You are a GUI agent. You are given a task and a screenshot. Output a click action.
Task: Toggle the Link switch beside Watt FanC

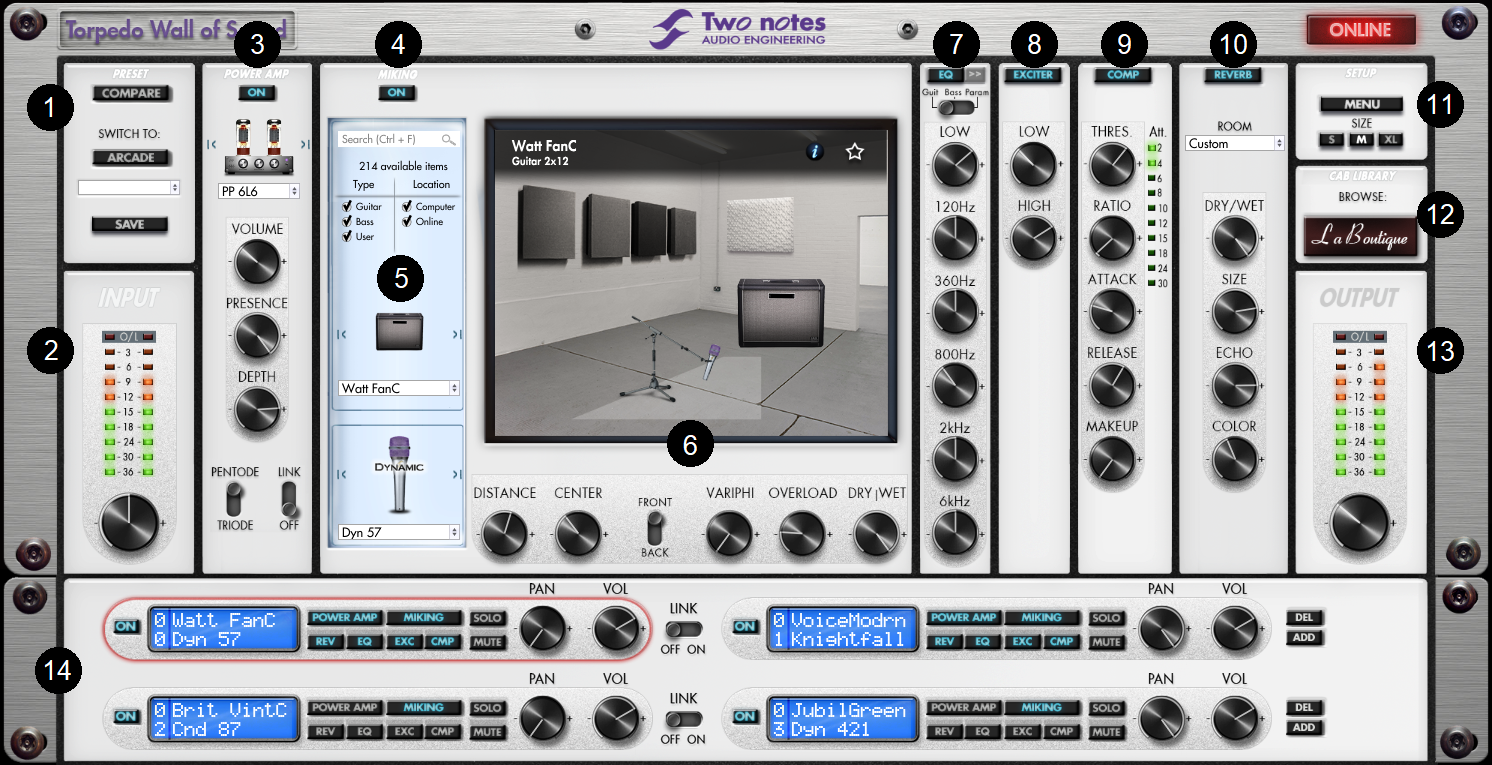click(685, 630)
